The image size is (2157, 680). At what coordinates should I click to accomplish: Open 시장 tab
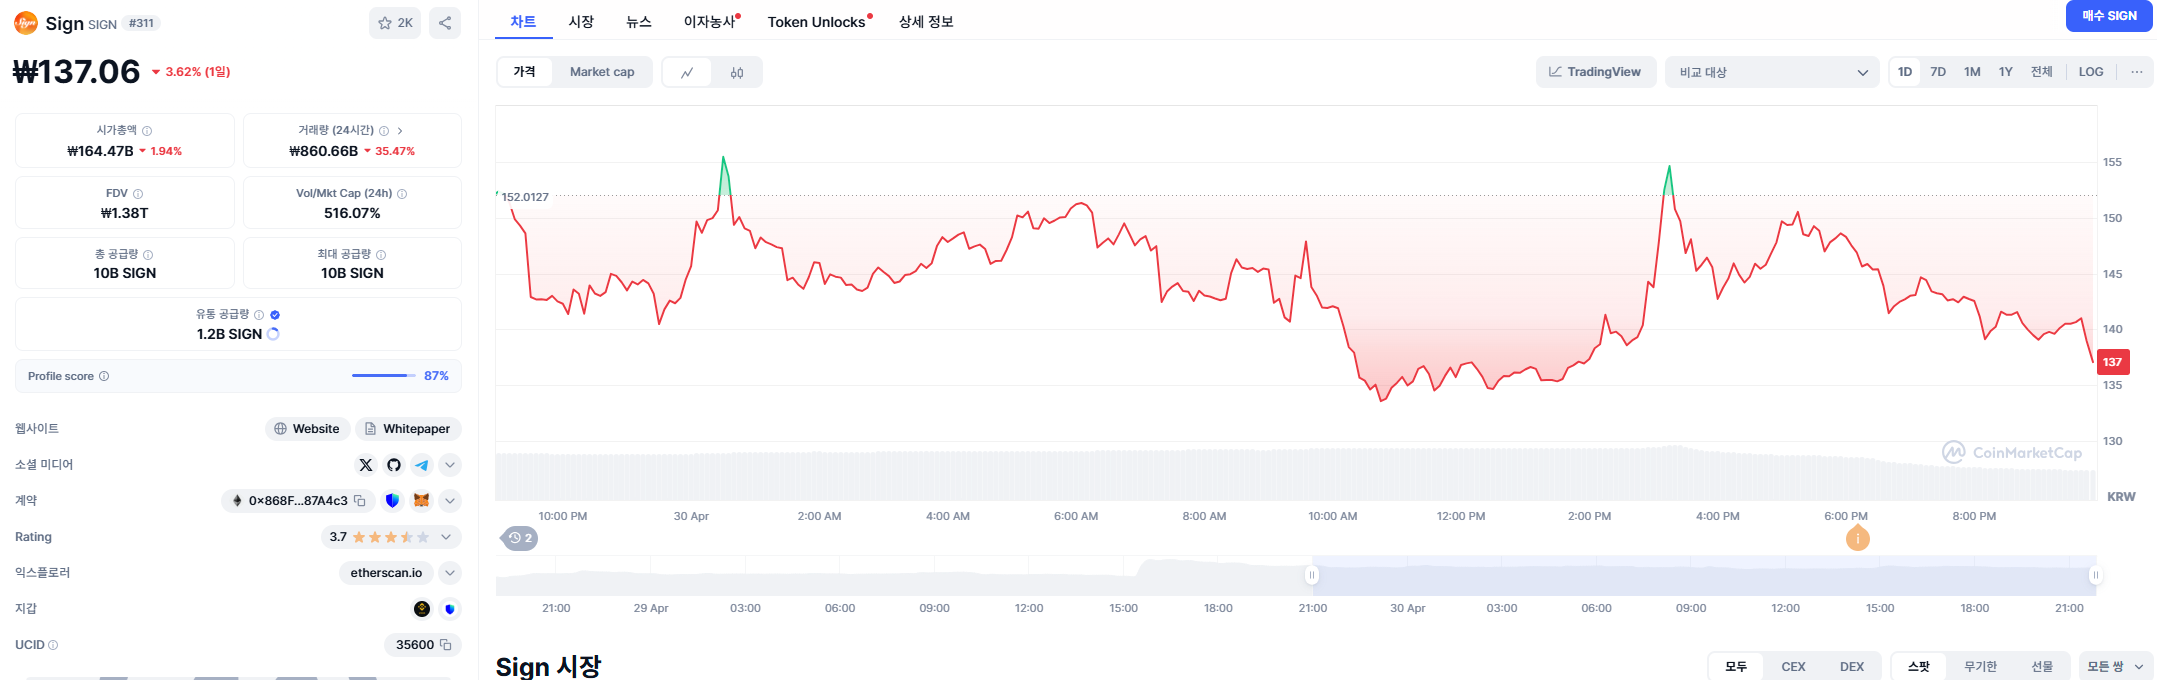pos(581,22)
